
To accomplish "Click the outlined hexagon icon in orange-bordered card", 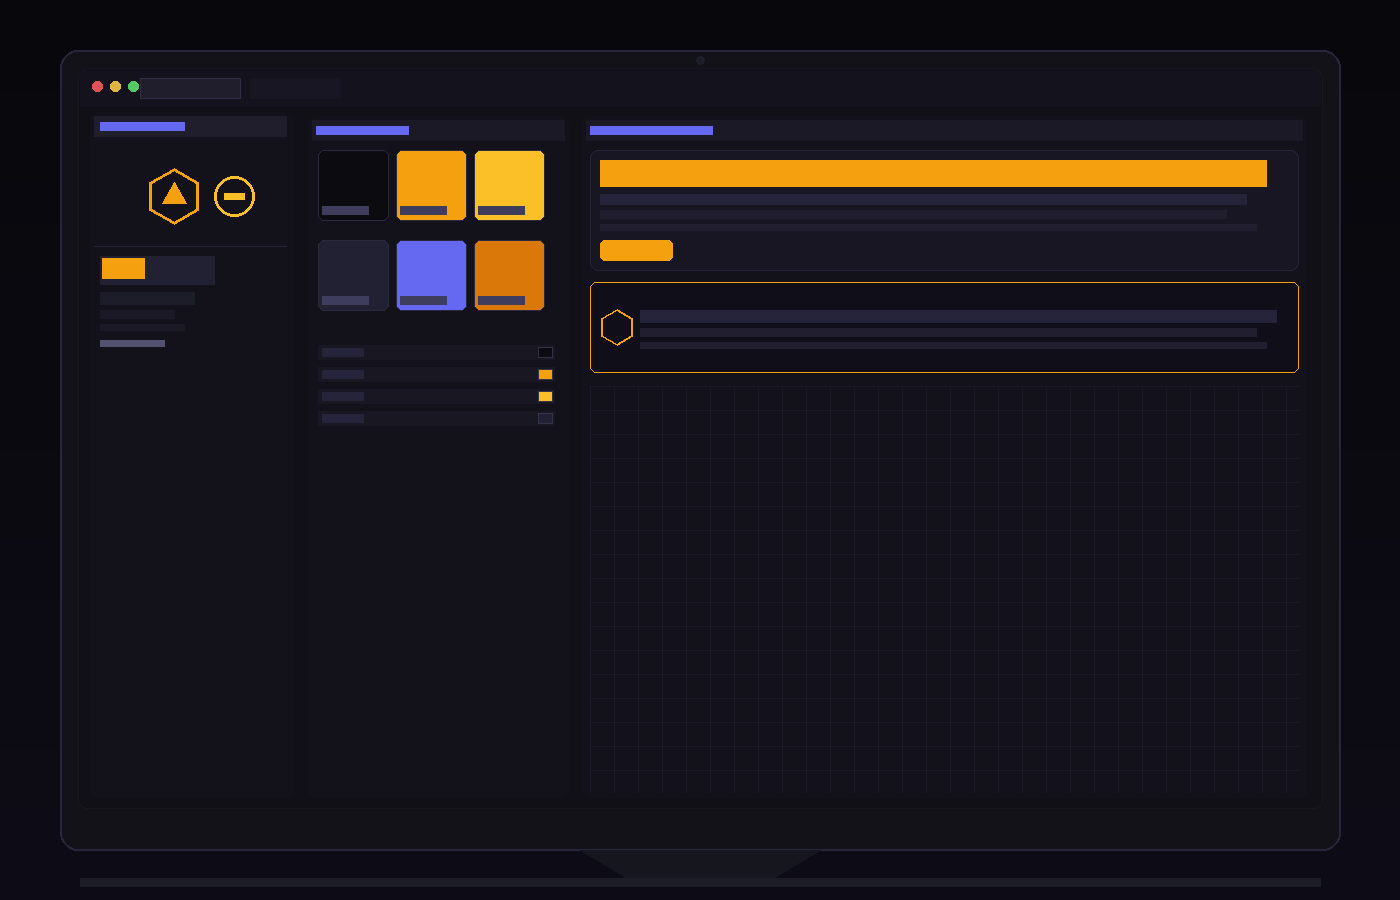I will click(617, 327).
